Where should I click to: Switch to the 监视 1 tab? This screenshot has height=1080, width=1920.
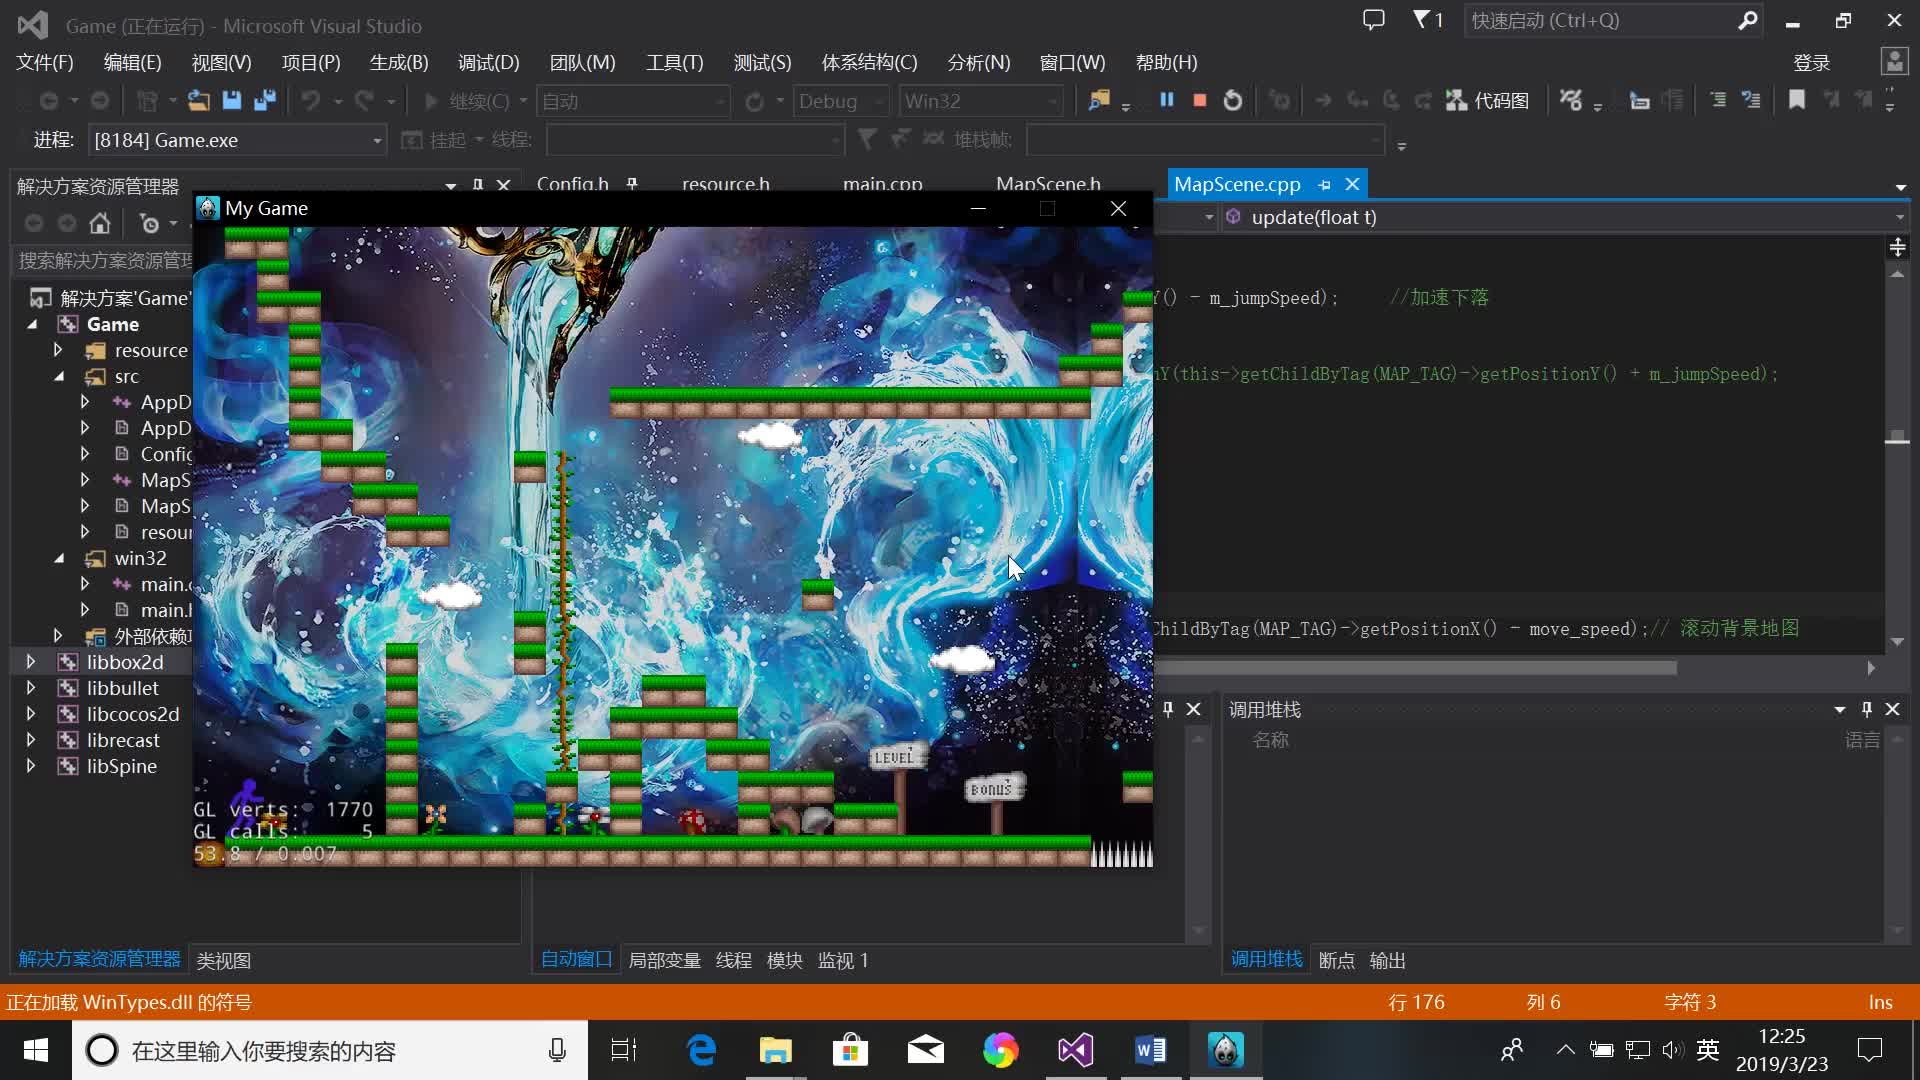pos(843,960)
